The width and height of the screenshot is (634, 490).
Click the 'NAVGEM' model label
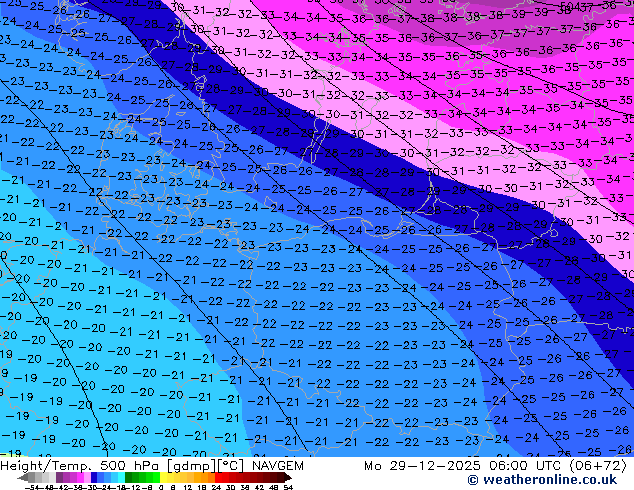pos(278,466)
